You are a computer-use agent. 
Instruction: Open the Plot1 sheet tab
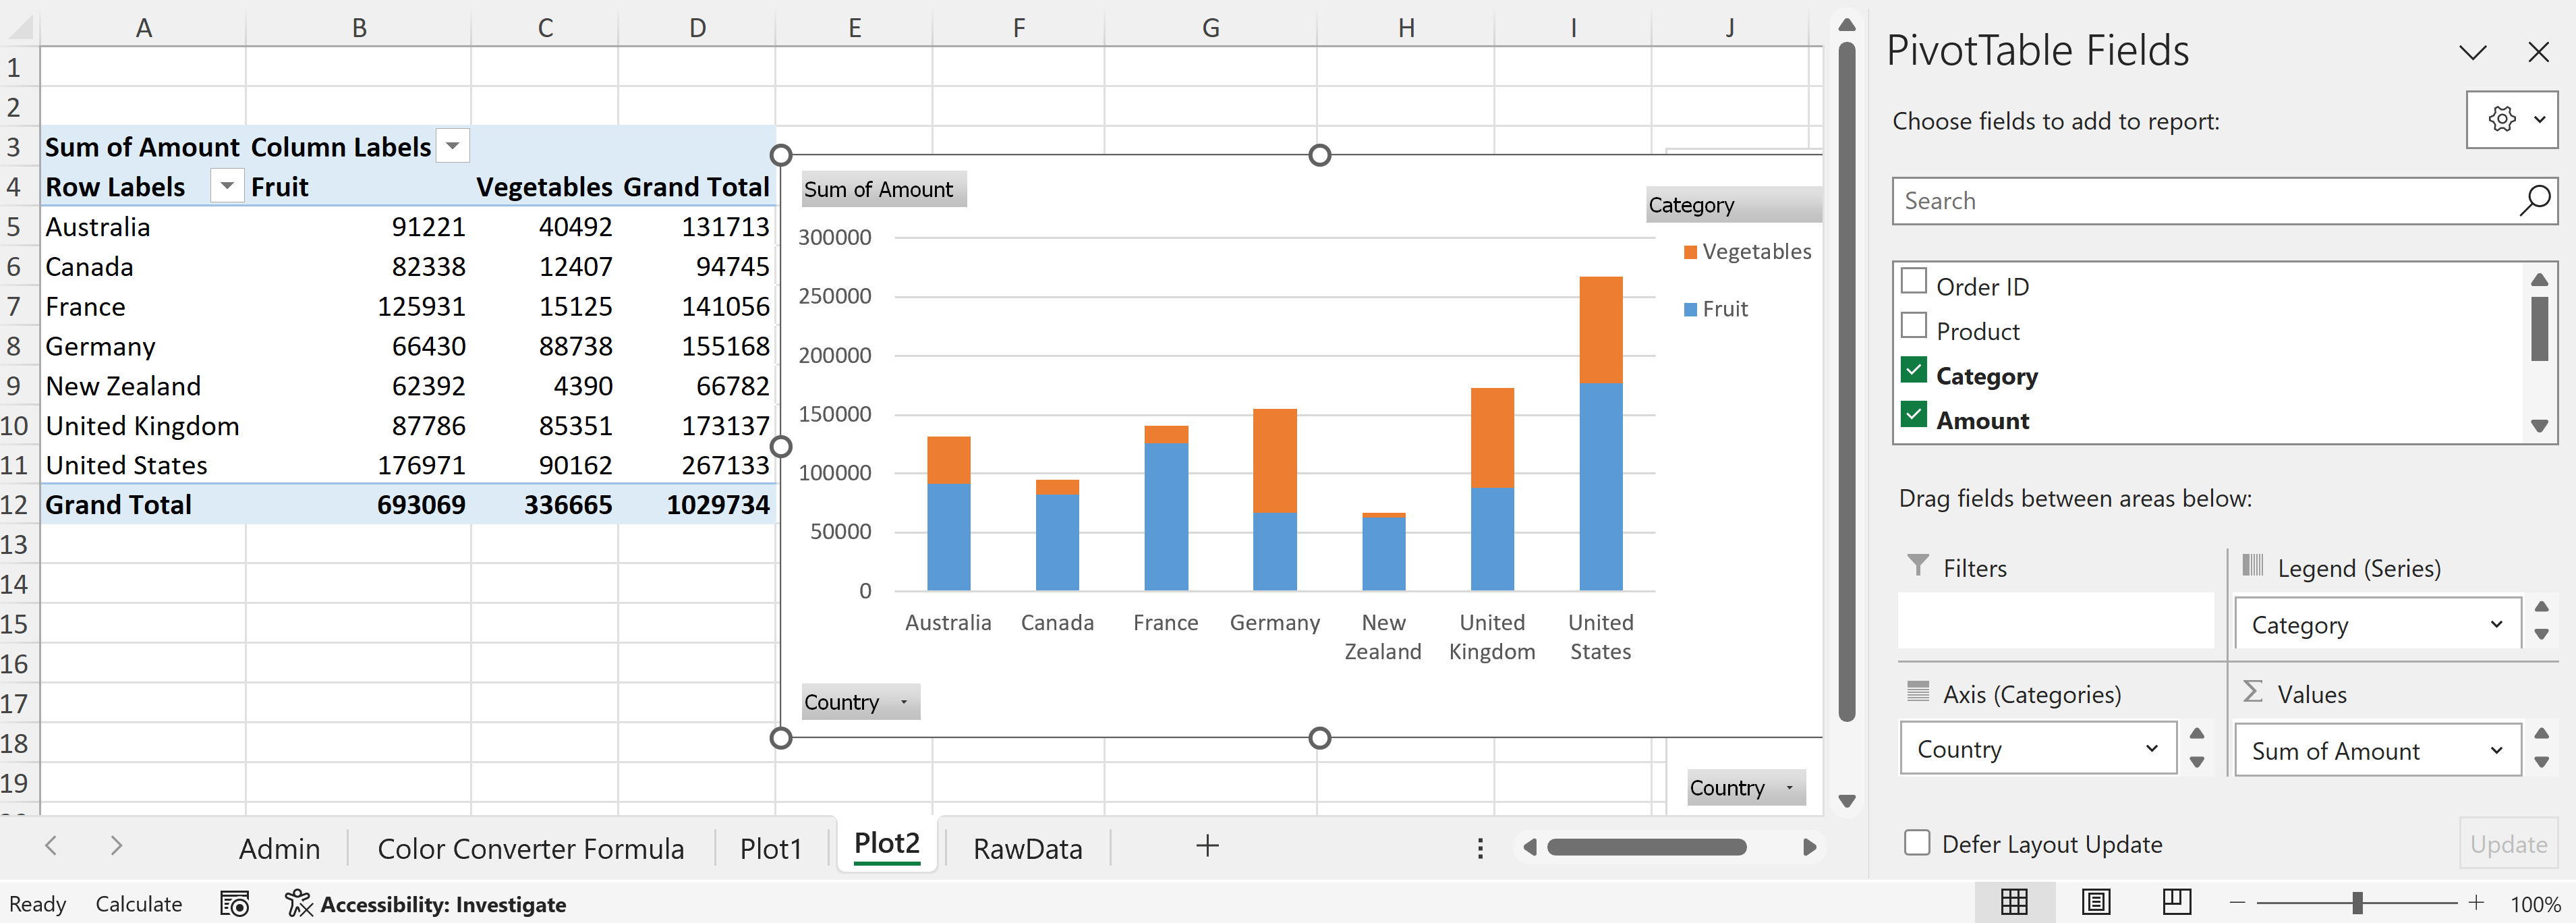(771, 849)
